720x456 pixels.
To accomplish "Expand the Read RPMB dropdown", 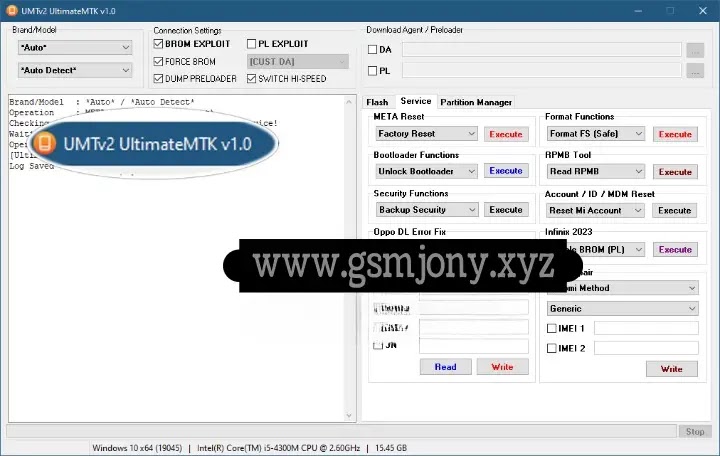I will coord(596,171).
